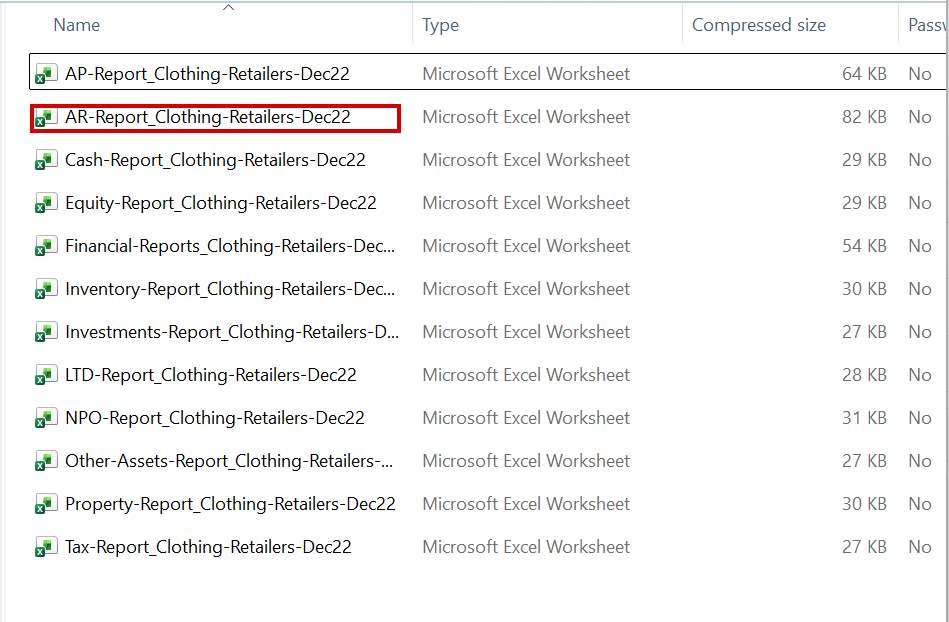Select file name Tax-Report_Clothing-Retailers-Dec22
This screenshot has height=622, width=949.
pyautogui.click(x=208, y=546)
